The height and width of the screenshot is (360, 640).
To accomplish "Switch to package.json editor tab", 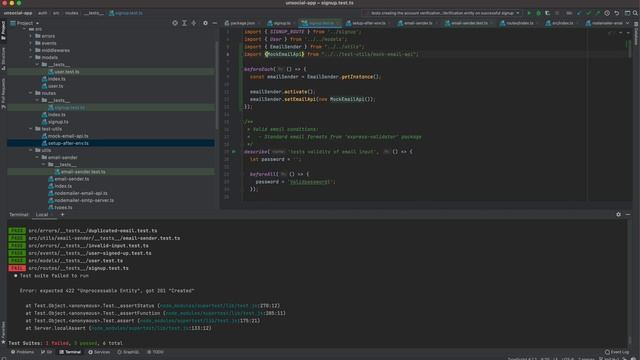I will click(240, 23).
